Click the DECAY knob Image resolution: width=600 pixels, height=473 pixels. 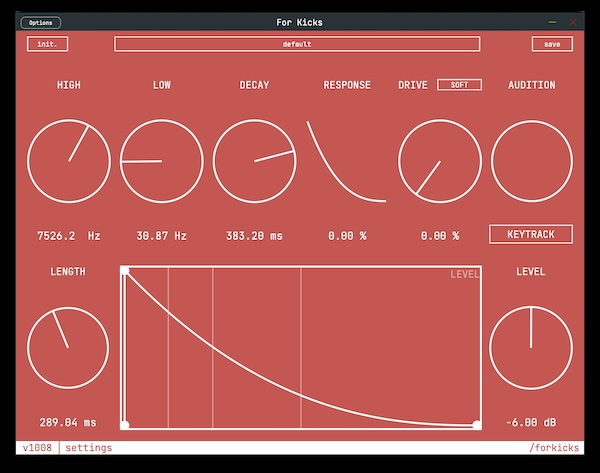254,161
